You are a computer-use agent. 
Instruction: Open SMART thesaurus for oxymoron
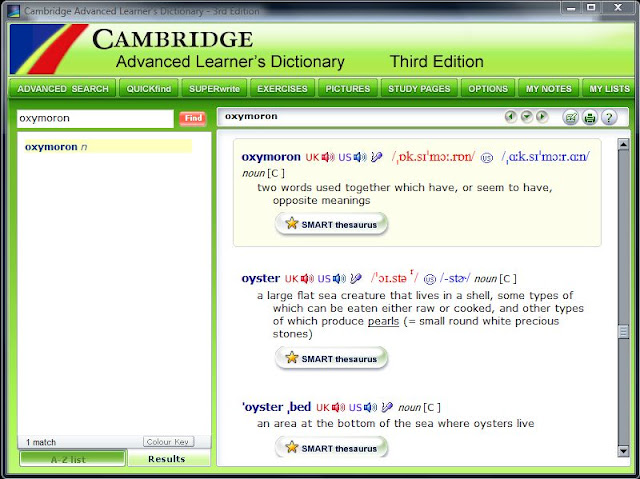331,224
